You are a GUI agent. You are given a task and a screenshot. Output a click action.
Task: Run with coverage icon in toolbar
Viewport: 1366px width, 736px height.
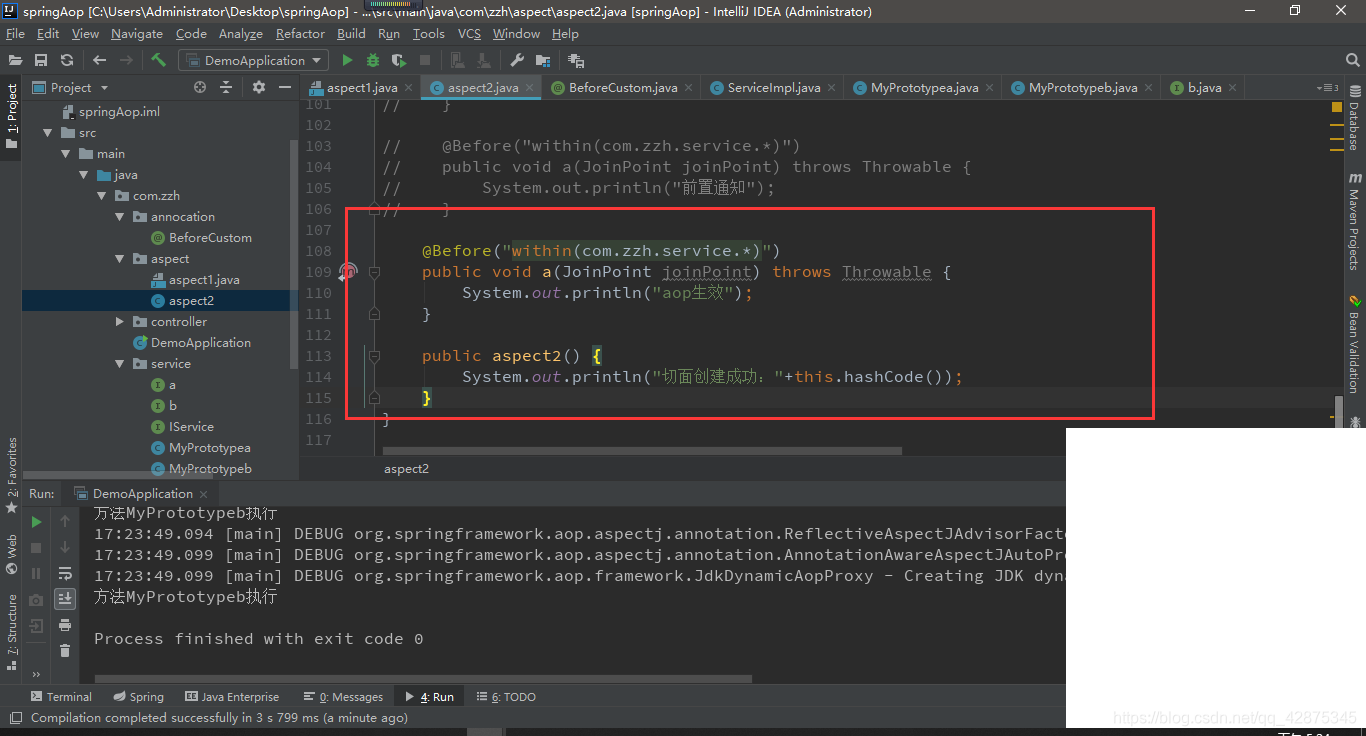(x=399, y=60)
